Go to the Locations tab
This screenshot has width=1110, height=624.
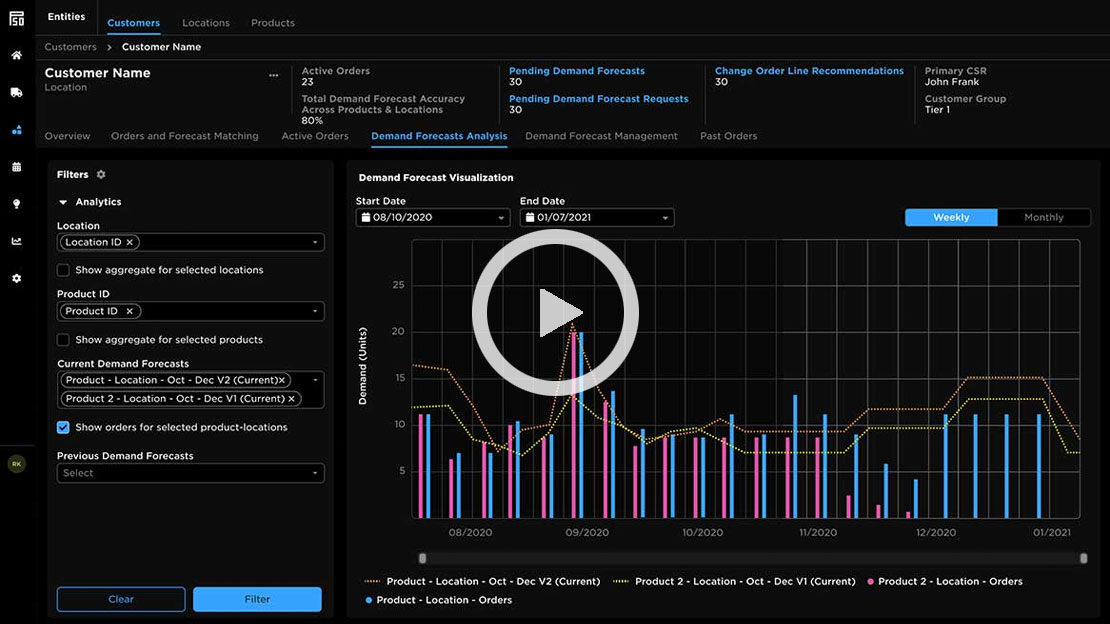click(x=205, y=23)
